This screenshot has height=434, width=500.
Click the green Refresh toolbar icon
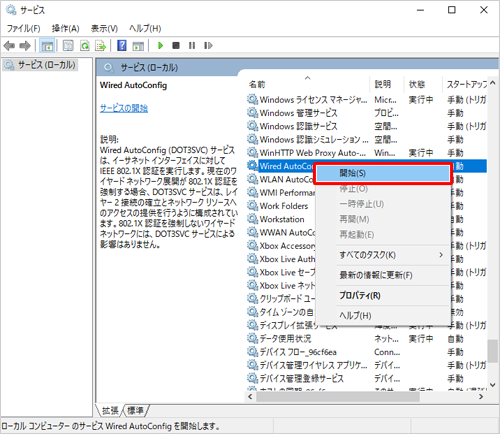85,45
